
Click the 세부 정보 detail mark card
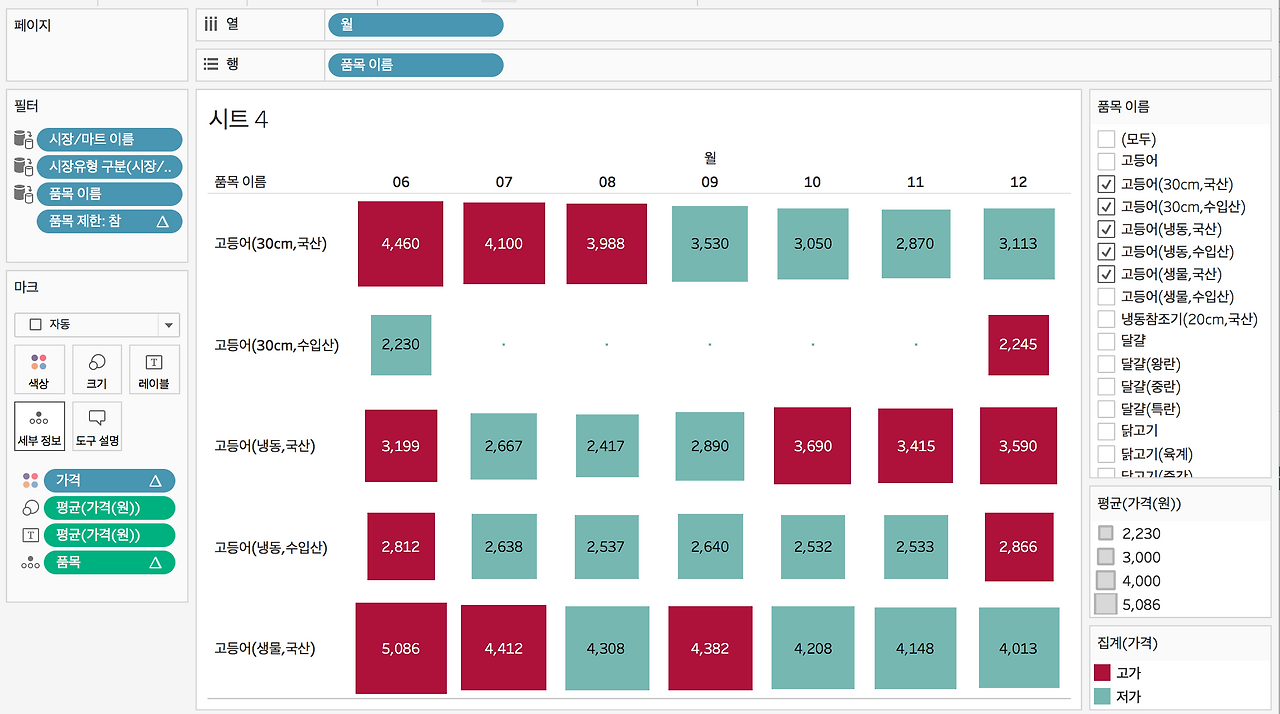[39, 426]
